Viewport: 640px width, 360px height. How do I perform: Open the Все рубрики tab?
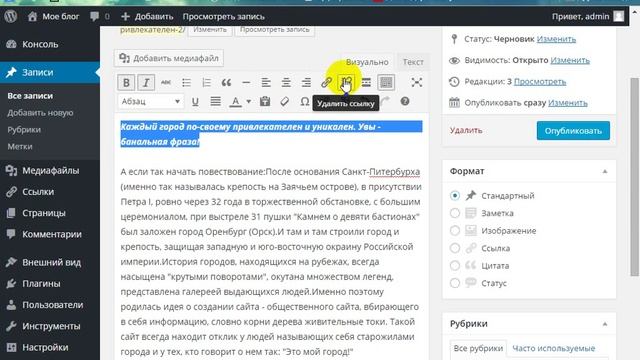click(x=478, y=349)
